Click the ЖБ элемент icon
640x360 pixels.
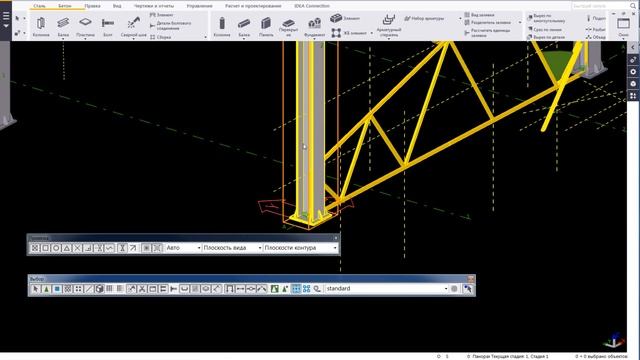pyautogui.click(x=336, y=33)
